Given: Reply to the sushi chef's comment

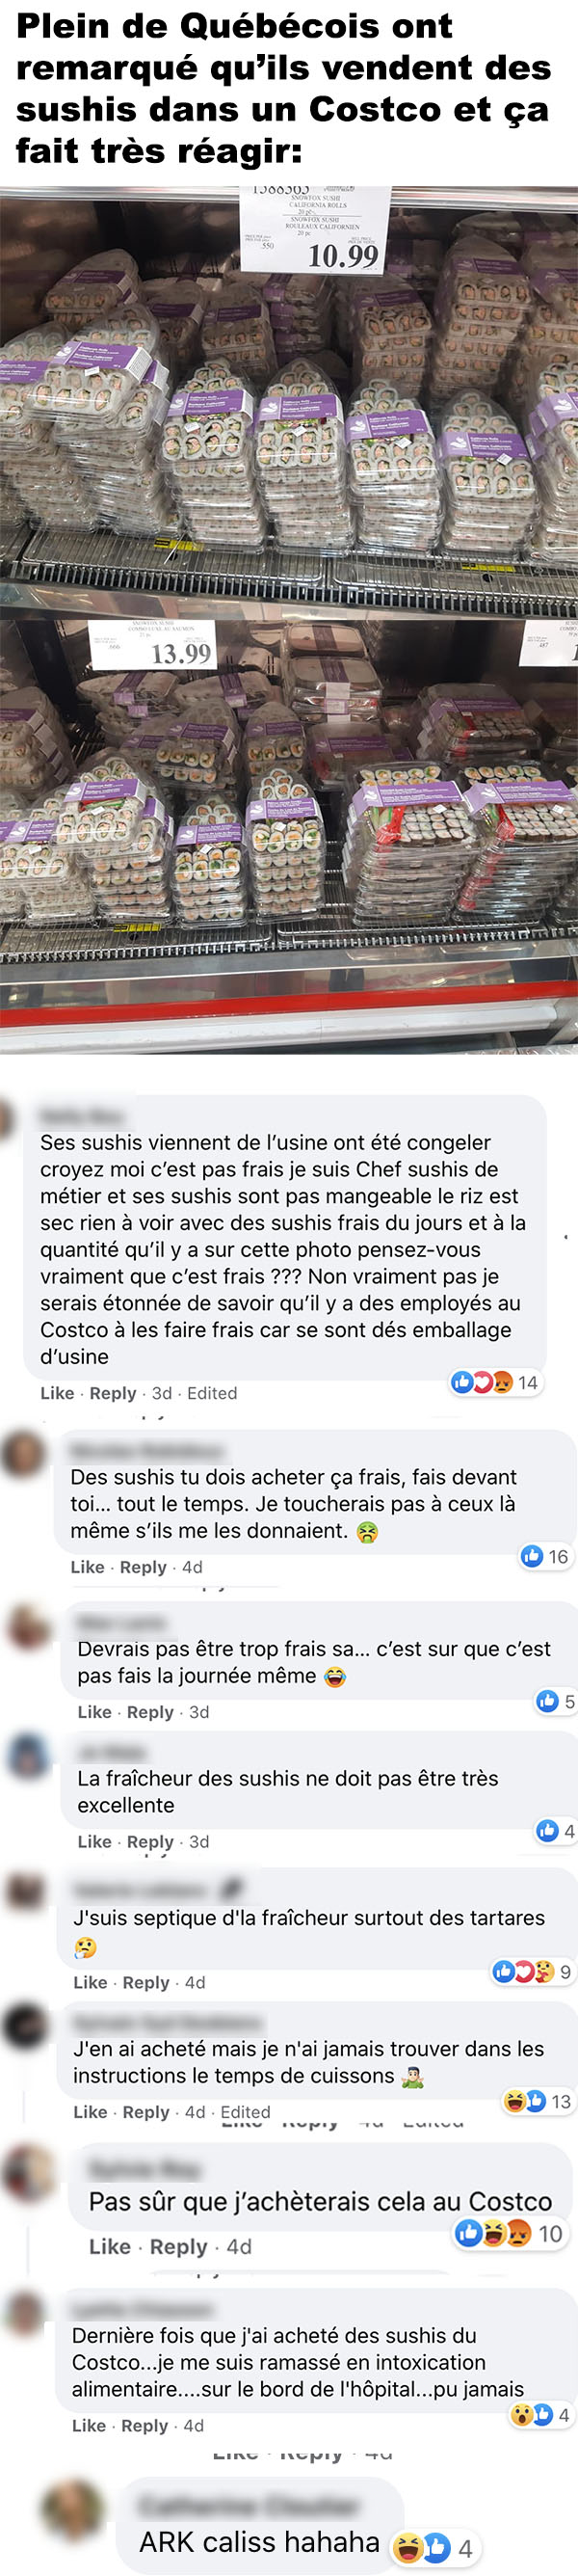Looking at the screenshot, I should coord(113,1393).
